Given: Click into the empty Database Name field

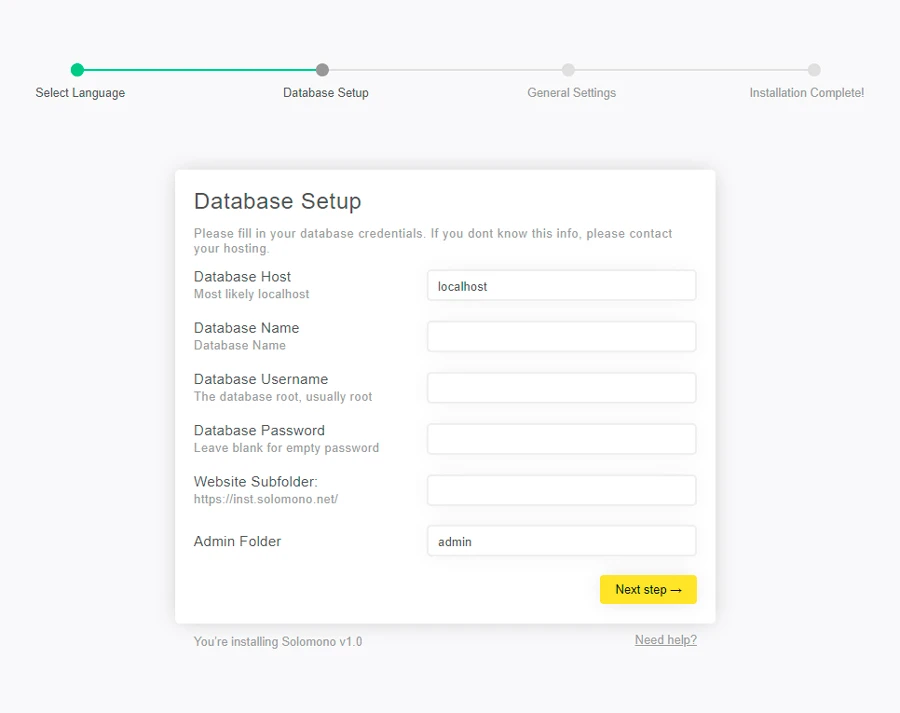Looking at the screenshot, I should pyautogui.click(x=561, y=337).
